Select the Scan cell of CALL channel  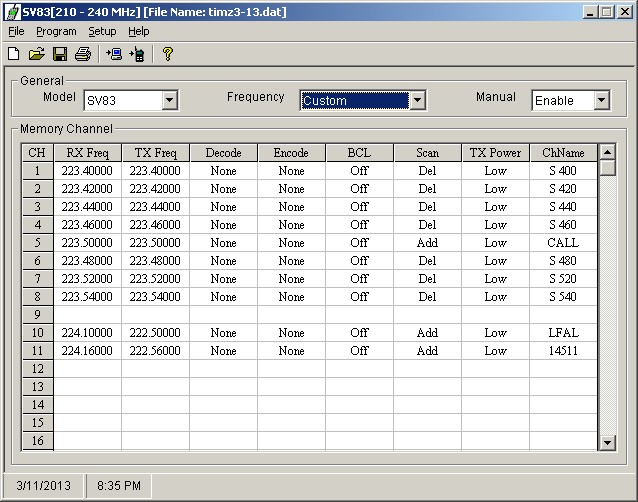pos(427,243)
